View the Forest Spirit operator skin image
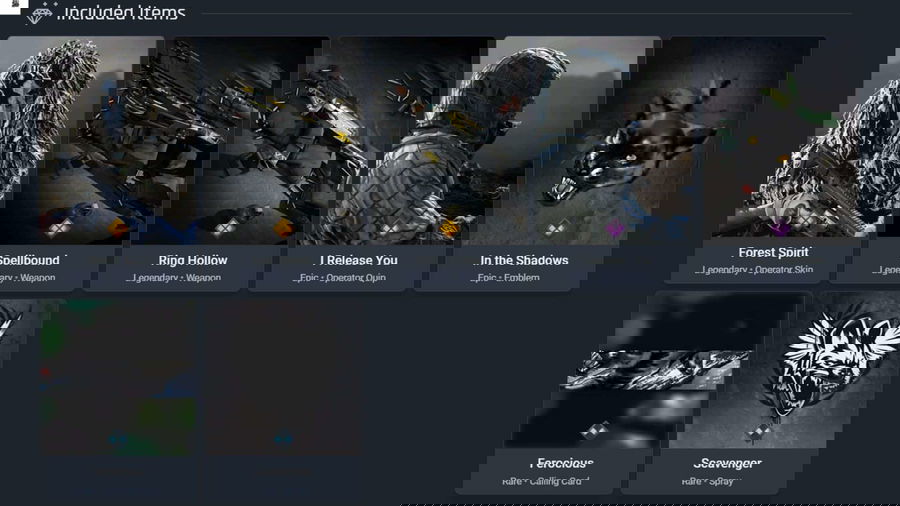 (x=745, y=140)
